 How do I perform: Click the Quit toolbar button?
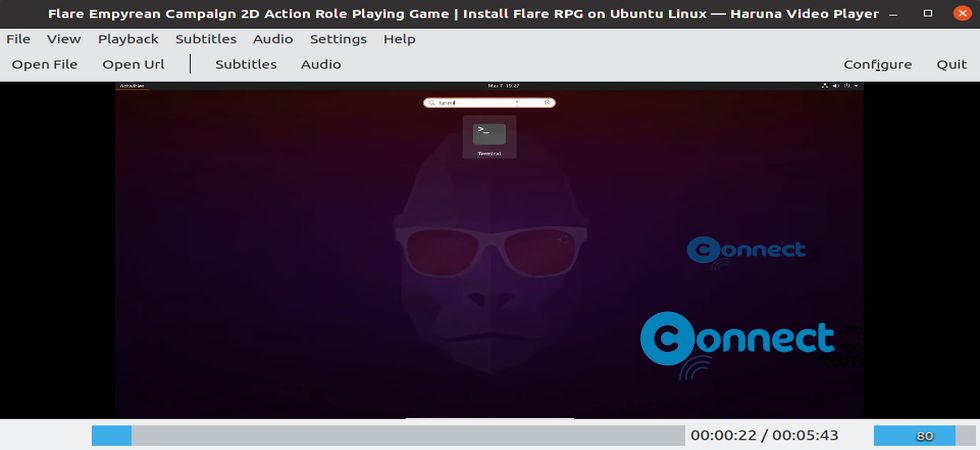pos(951,64)
